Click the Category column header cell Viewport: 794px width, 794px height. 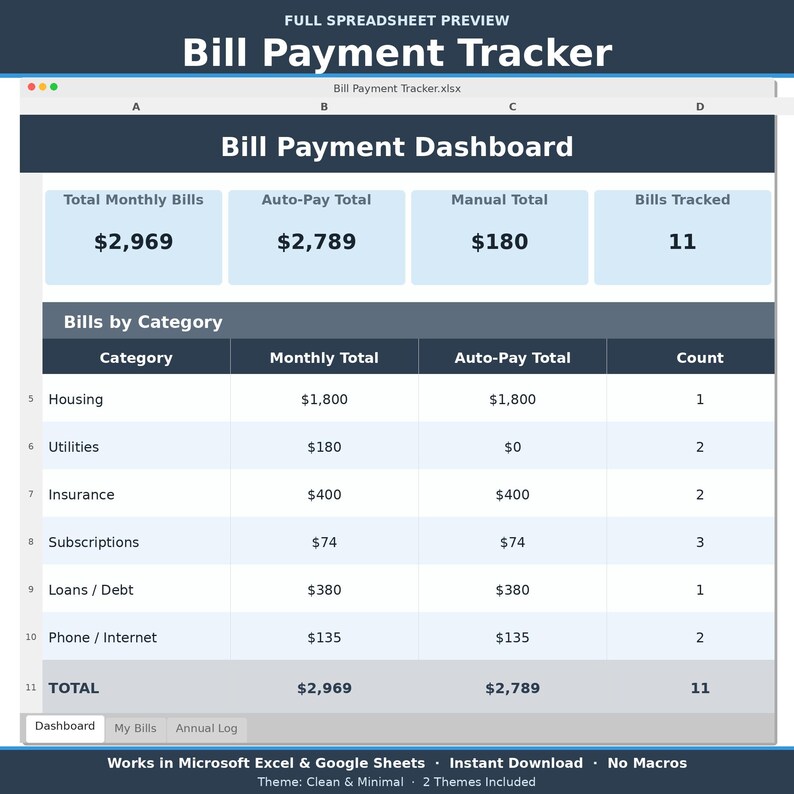pyautogui.click(x=136, y=357)
